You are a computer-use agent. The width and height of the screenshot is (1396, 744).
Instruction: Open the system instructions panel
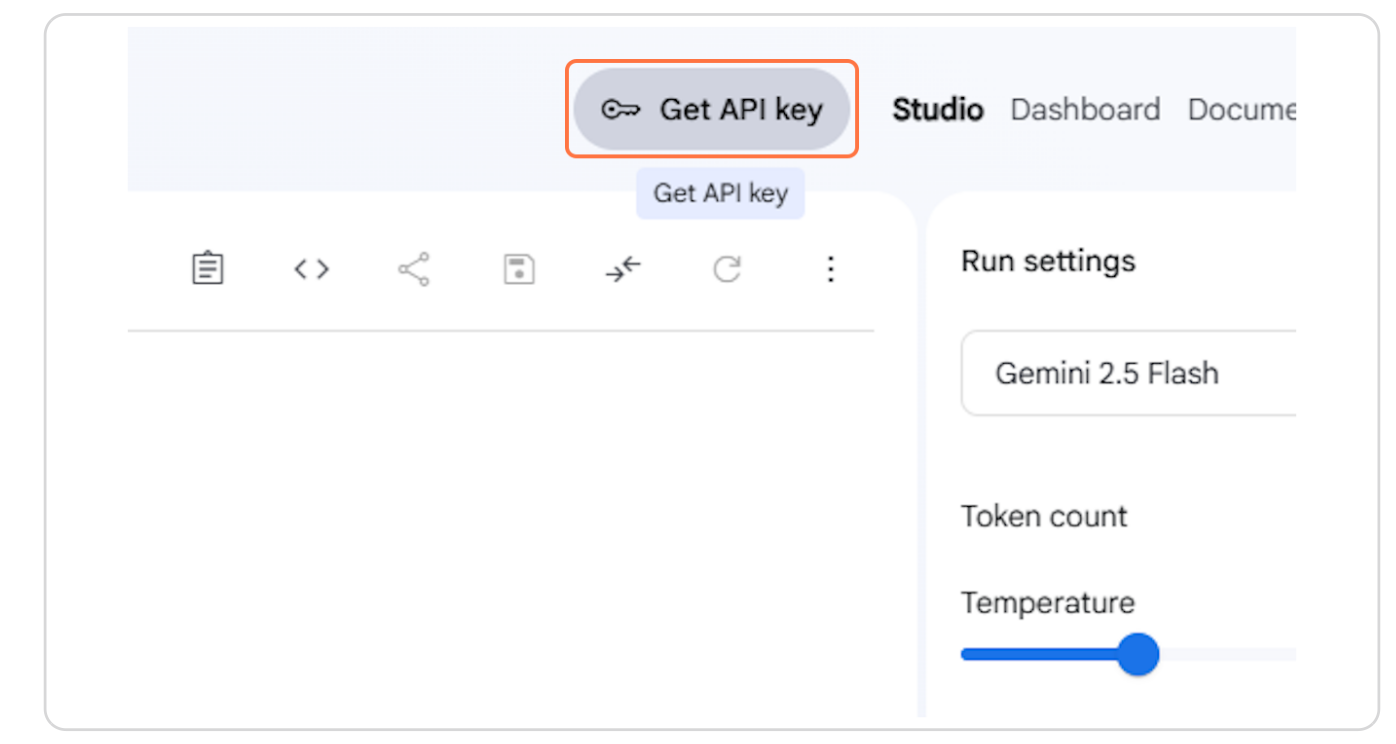point(207,268)
